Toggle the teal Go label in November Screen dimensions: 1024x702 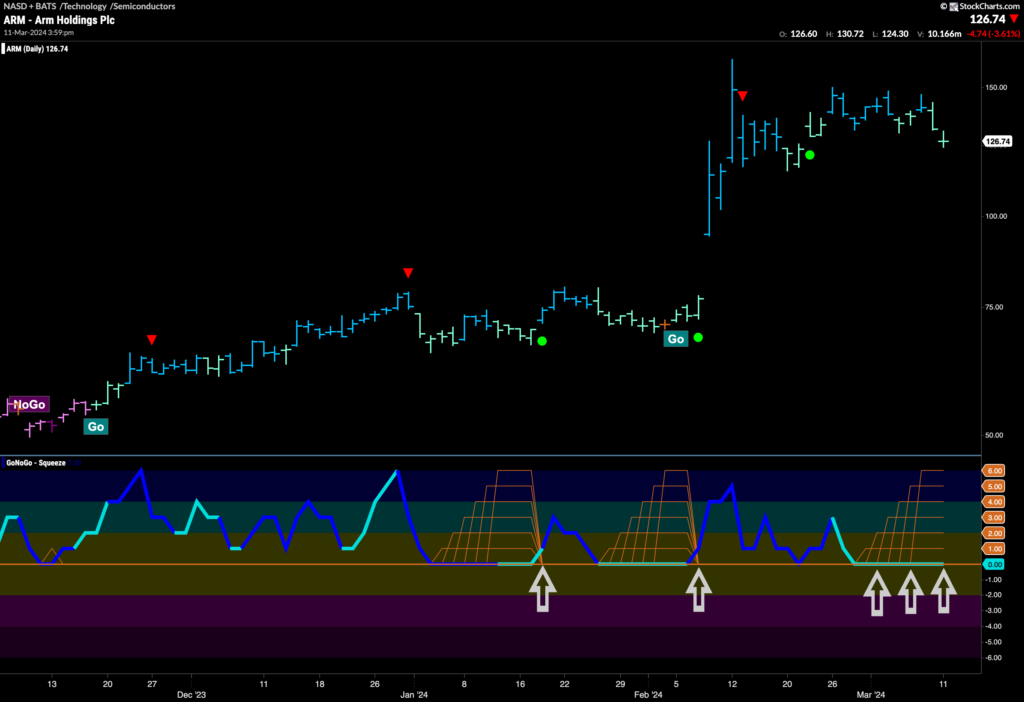coord(95,426)
